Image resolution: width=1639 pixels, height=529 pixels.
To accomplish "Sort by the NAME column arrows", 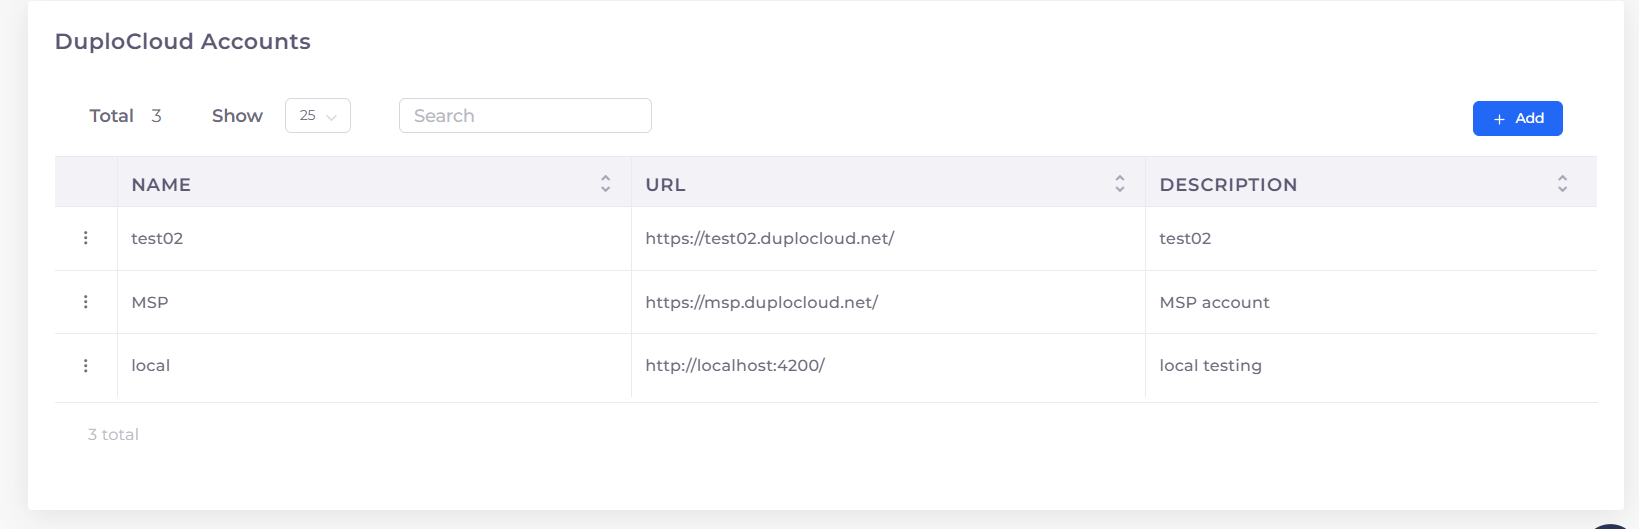I will [605, 184].
